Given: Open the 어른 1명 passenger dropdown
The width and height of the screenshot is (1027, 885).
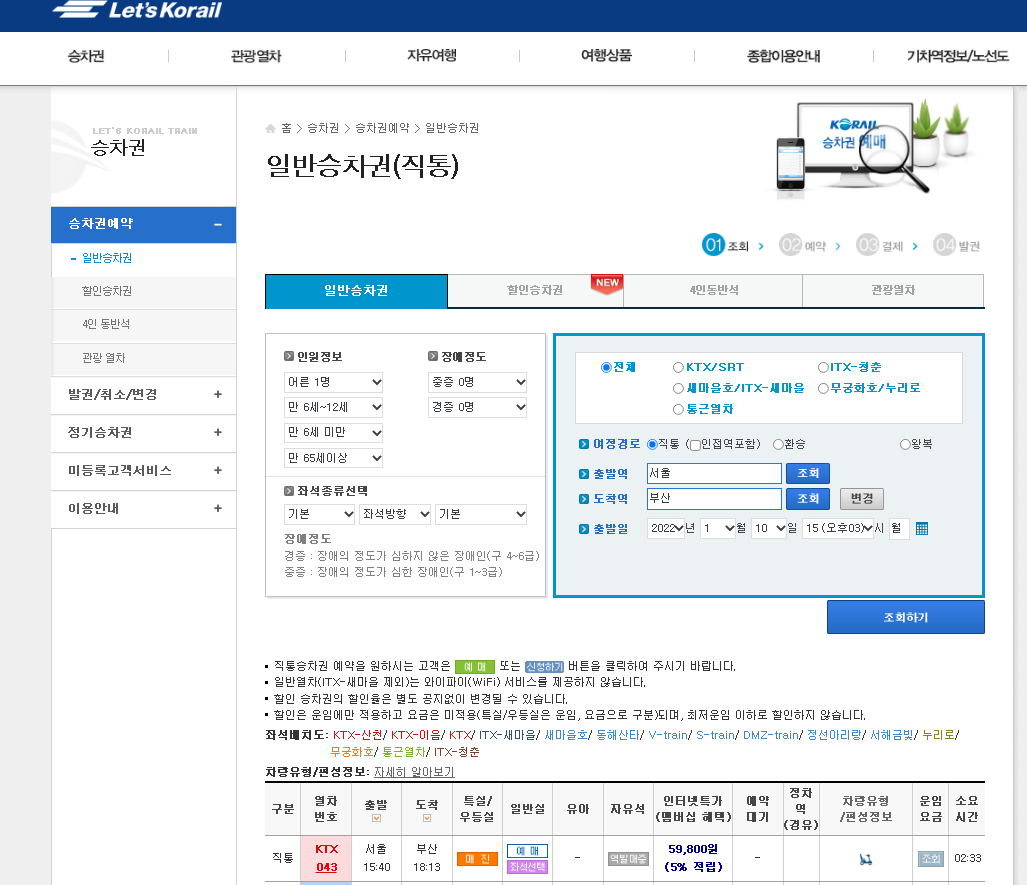Looking at the screenshot, I should coord(333,382).
